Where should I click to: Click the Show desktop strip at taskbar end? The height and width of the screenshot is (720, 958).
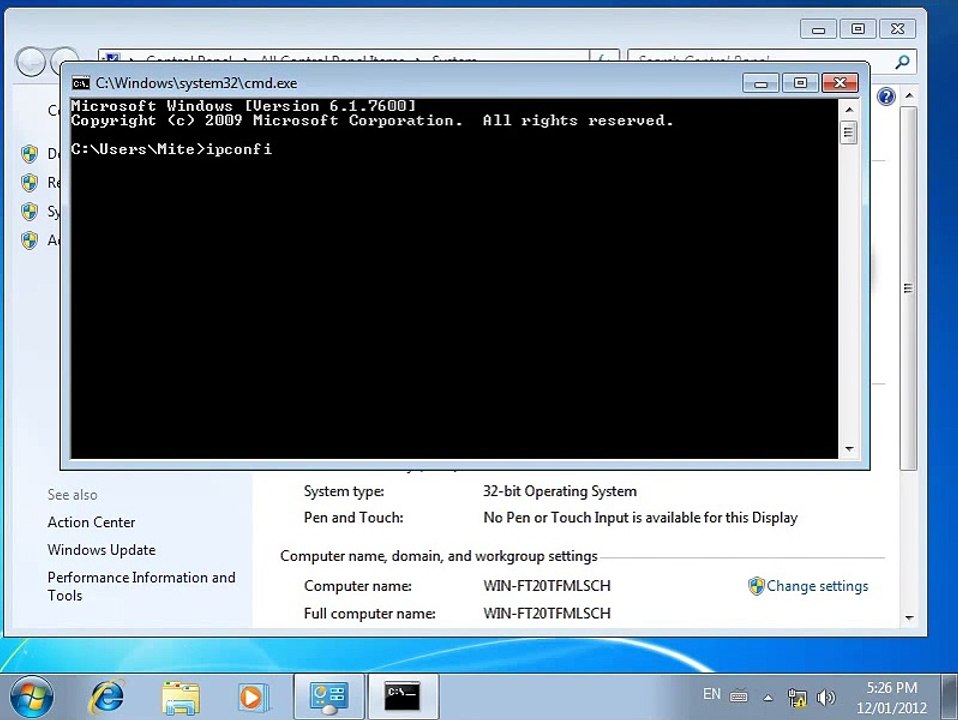click(x=949, y=697)
